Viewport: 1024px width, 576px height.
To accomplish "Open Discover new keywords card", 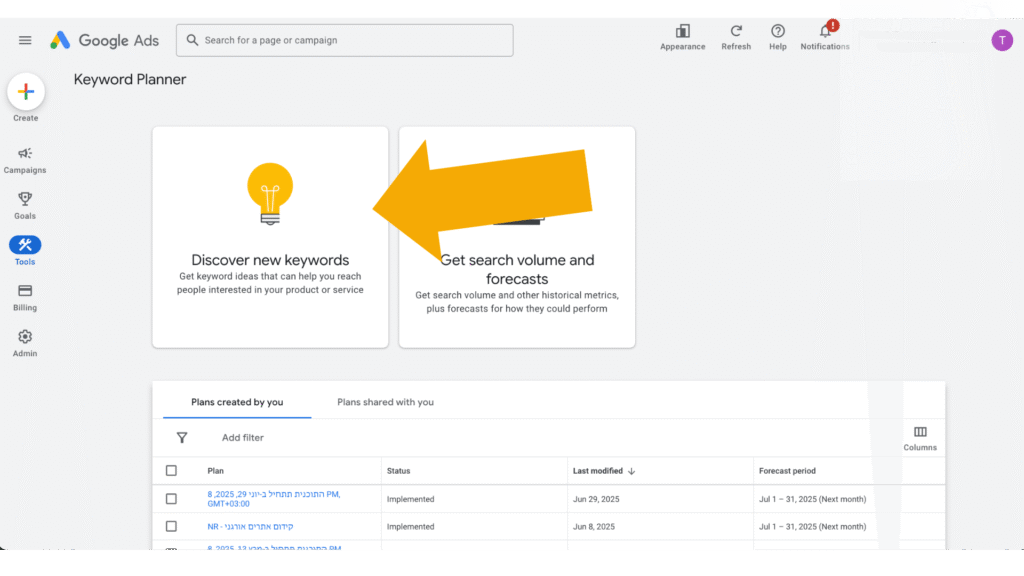I will 270,237.
